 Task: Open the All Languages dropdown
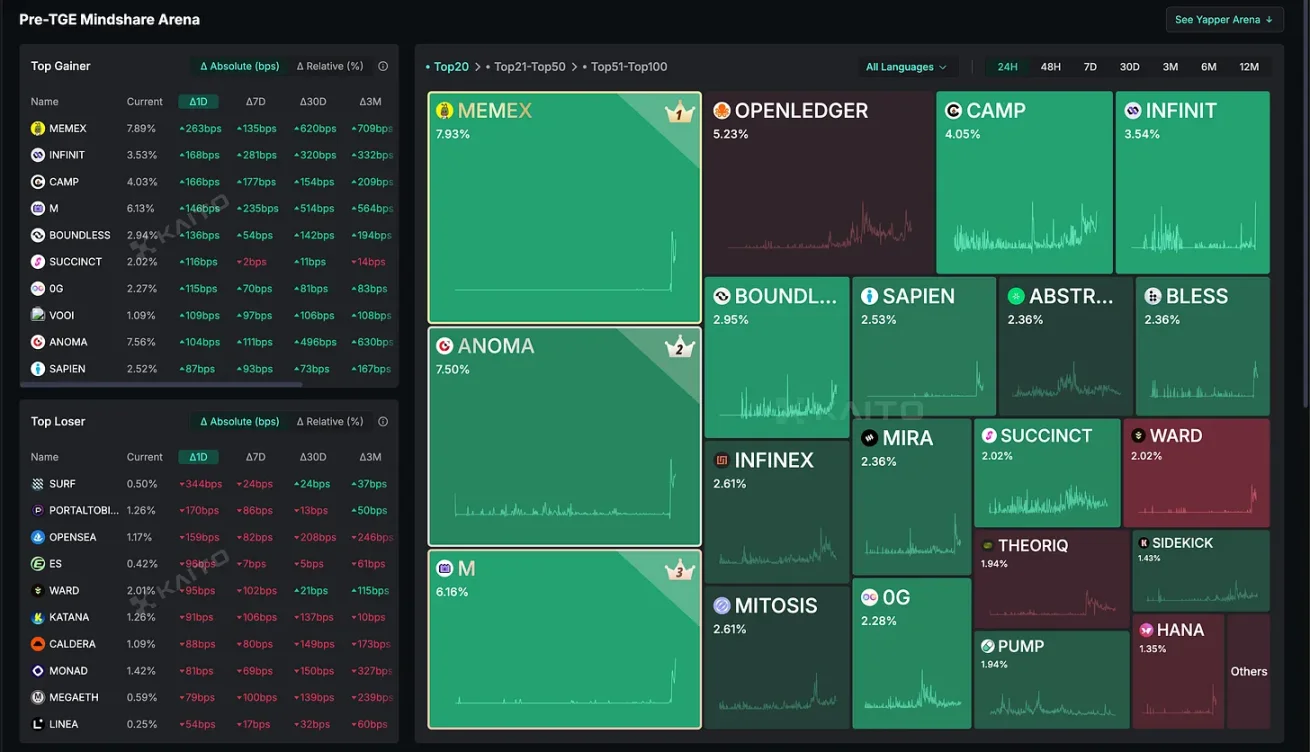(906, 67)
